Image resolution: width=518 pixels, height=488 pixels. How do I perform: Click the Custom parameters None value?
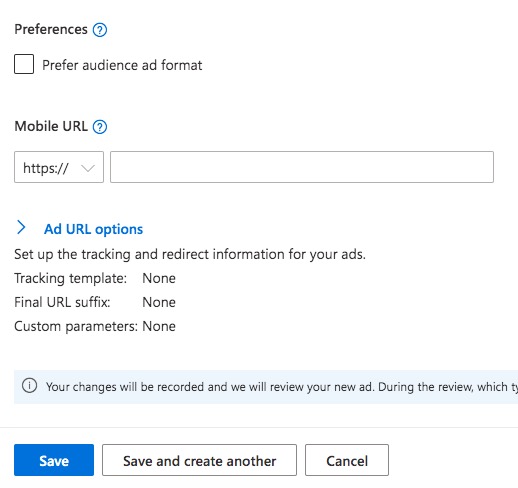(x=159, y=326)
